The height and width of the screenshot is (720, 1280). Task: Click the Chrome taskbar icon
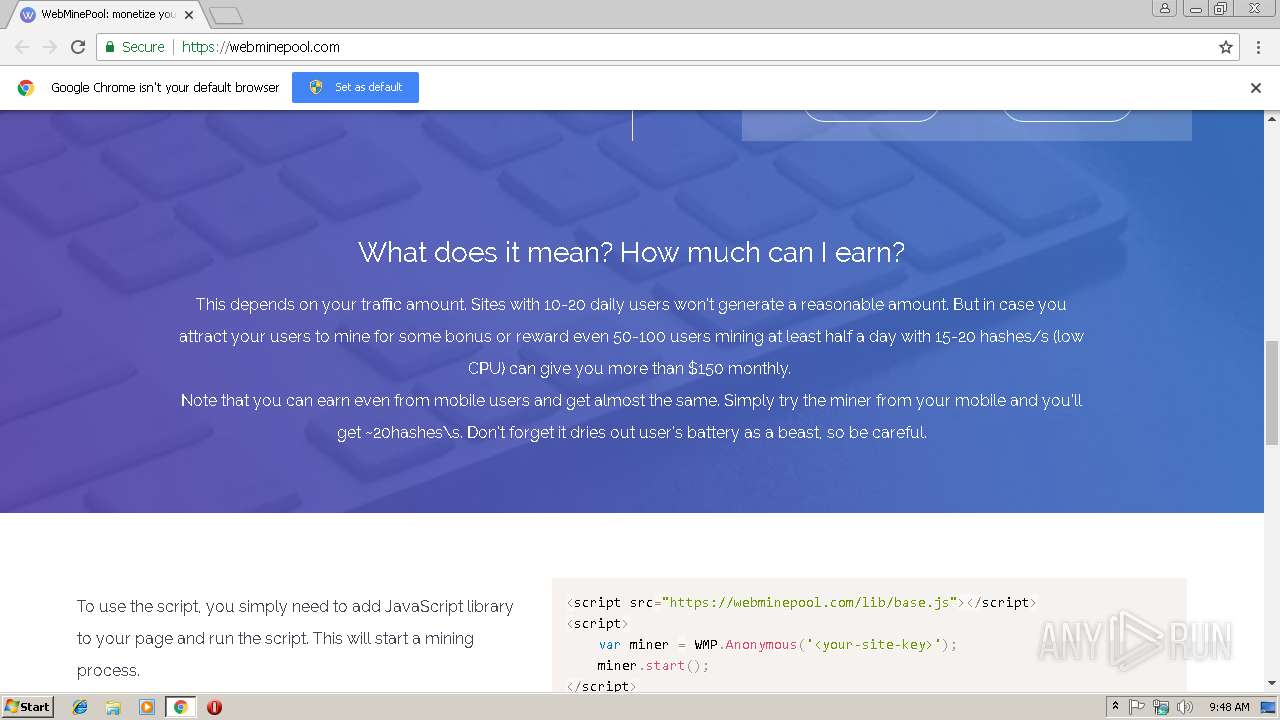pos(180,707)
